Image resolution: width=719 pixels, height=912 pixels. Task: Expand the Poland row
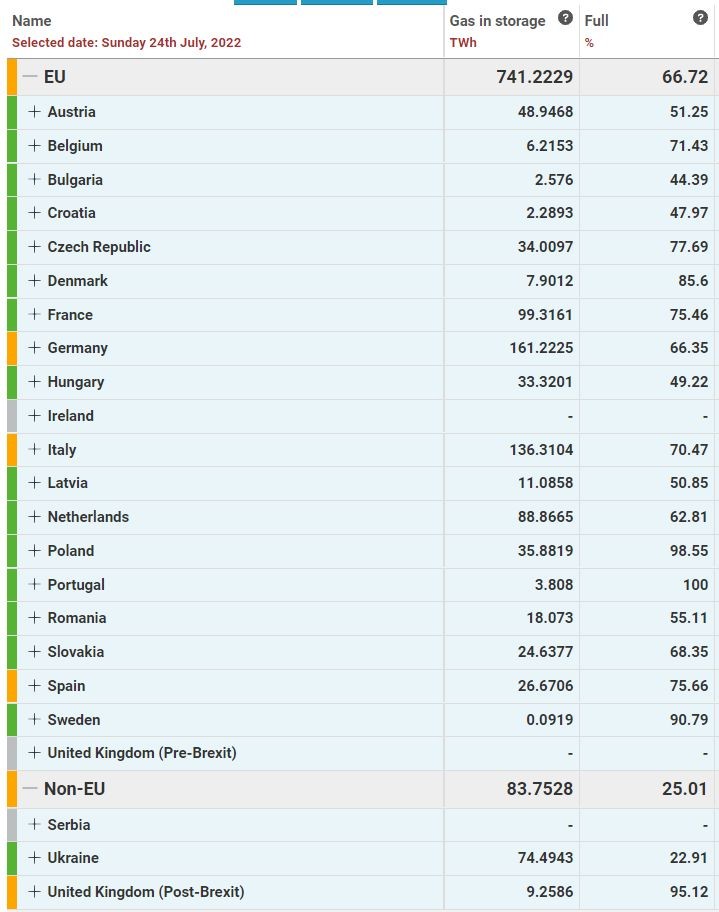tap(34, 550)
